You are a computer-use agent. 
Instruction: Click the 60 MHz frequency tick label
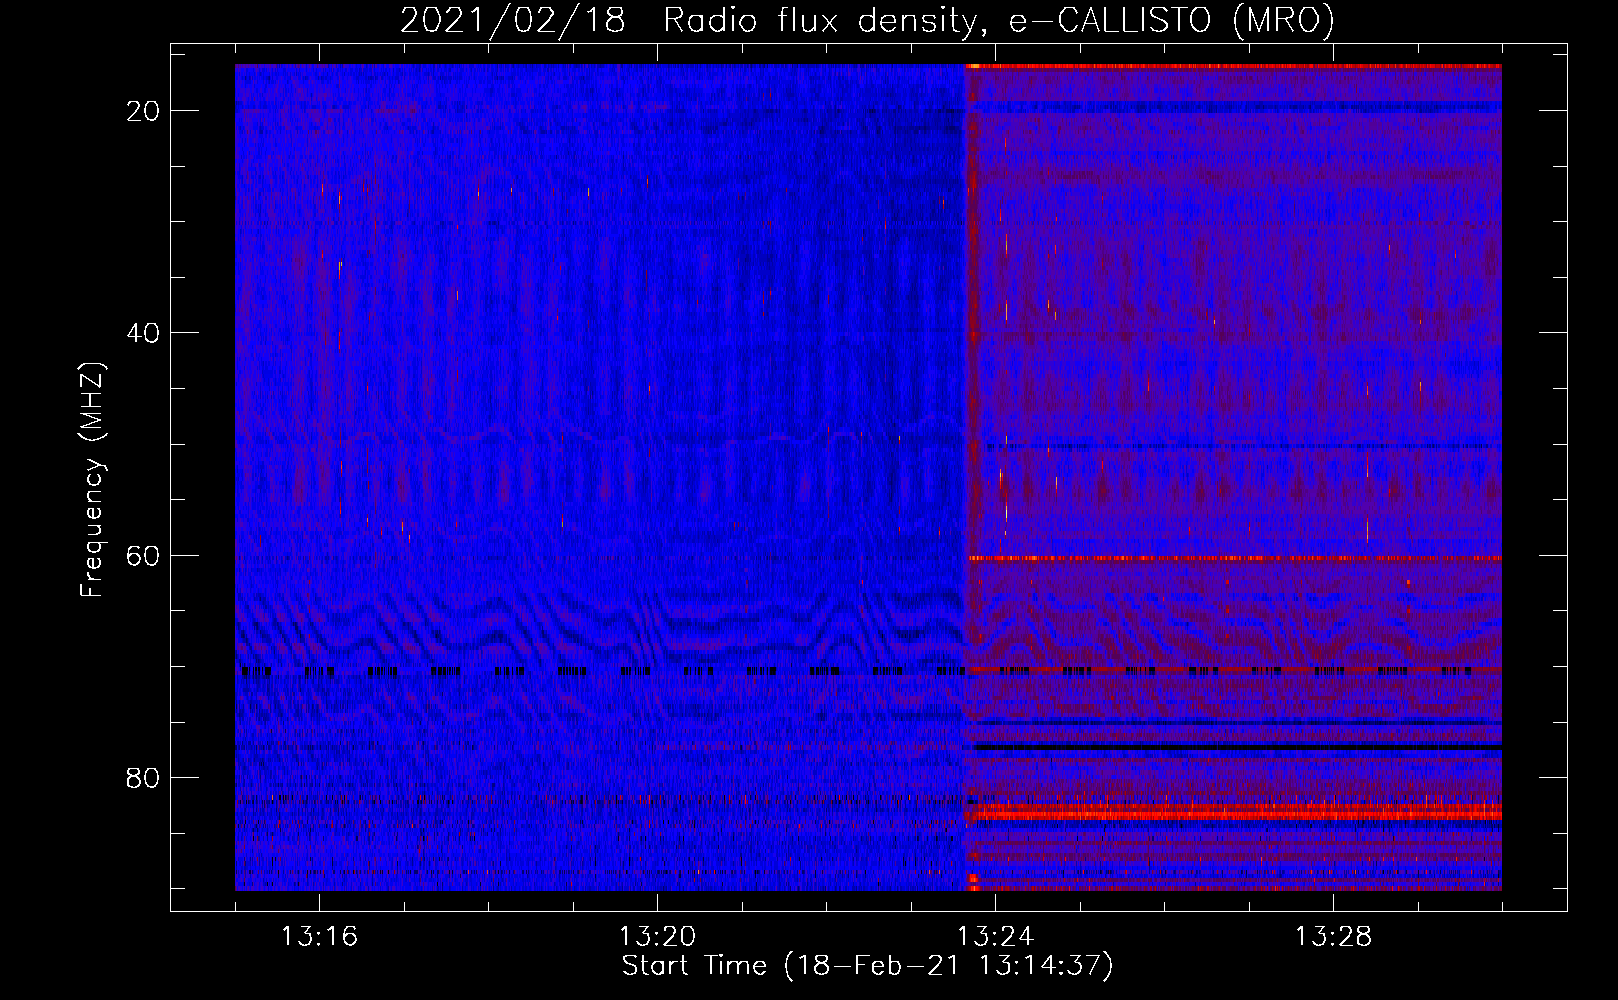click(x=143, y=555)
